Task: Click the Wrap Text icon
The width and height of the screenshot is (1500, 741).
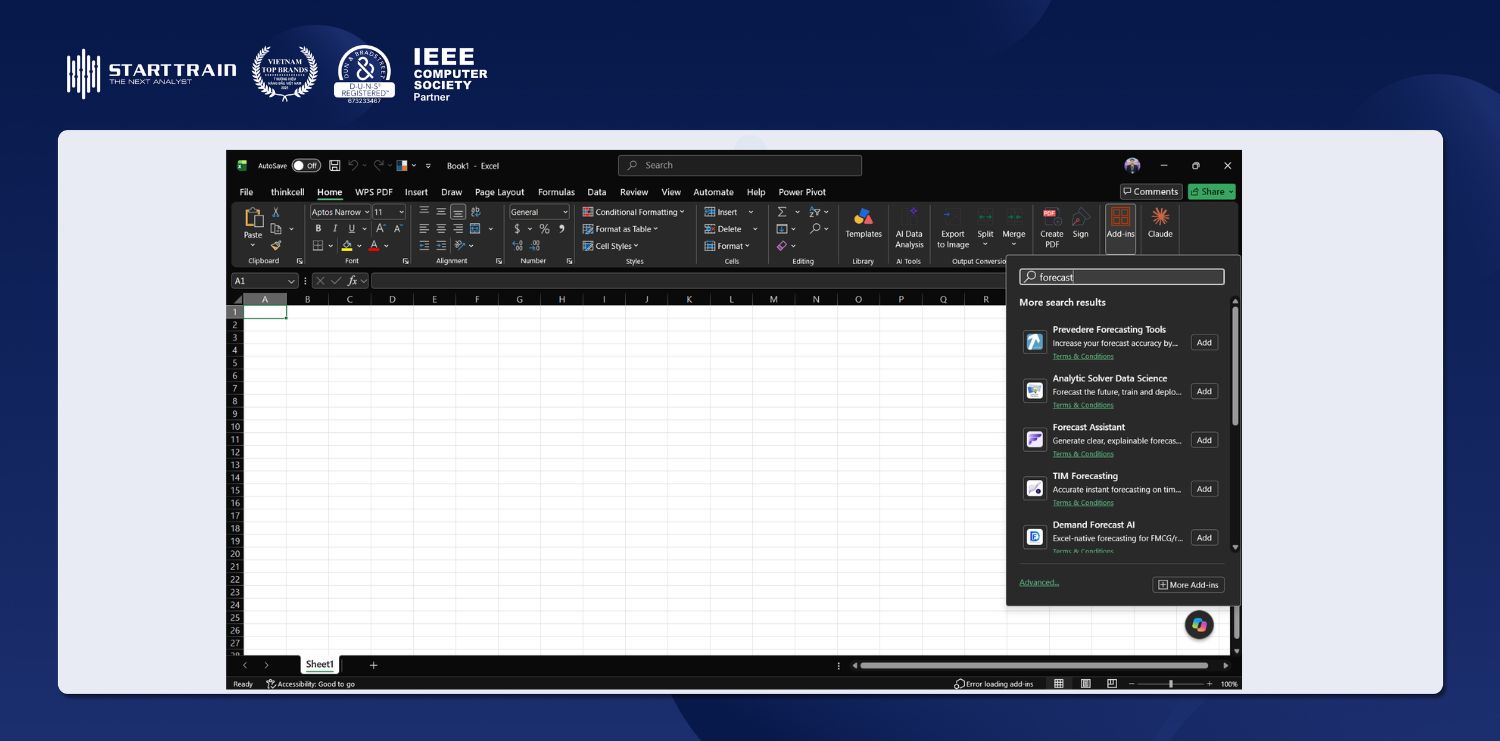Action: click(475, 212)
